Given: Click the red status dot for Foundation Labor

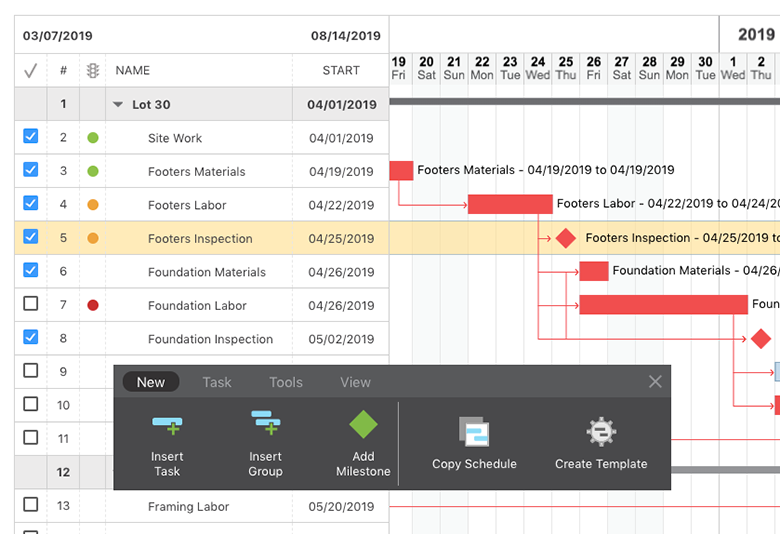Looking at the screenshot, I should 93,305.
